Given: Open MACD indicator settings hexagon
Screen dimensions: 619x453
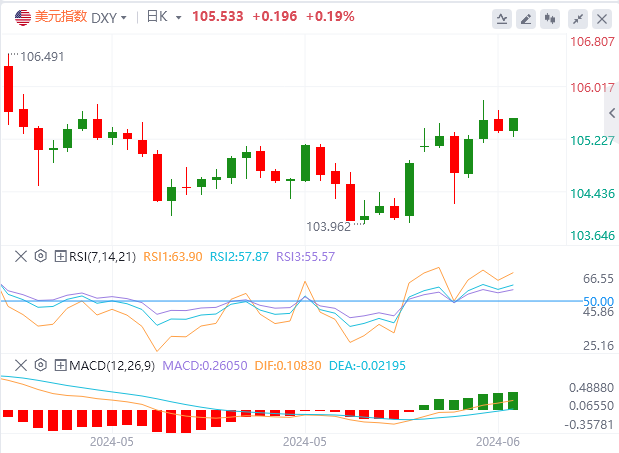Looking at the screenshot, I should (41, 365).
